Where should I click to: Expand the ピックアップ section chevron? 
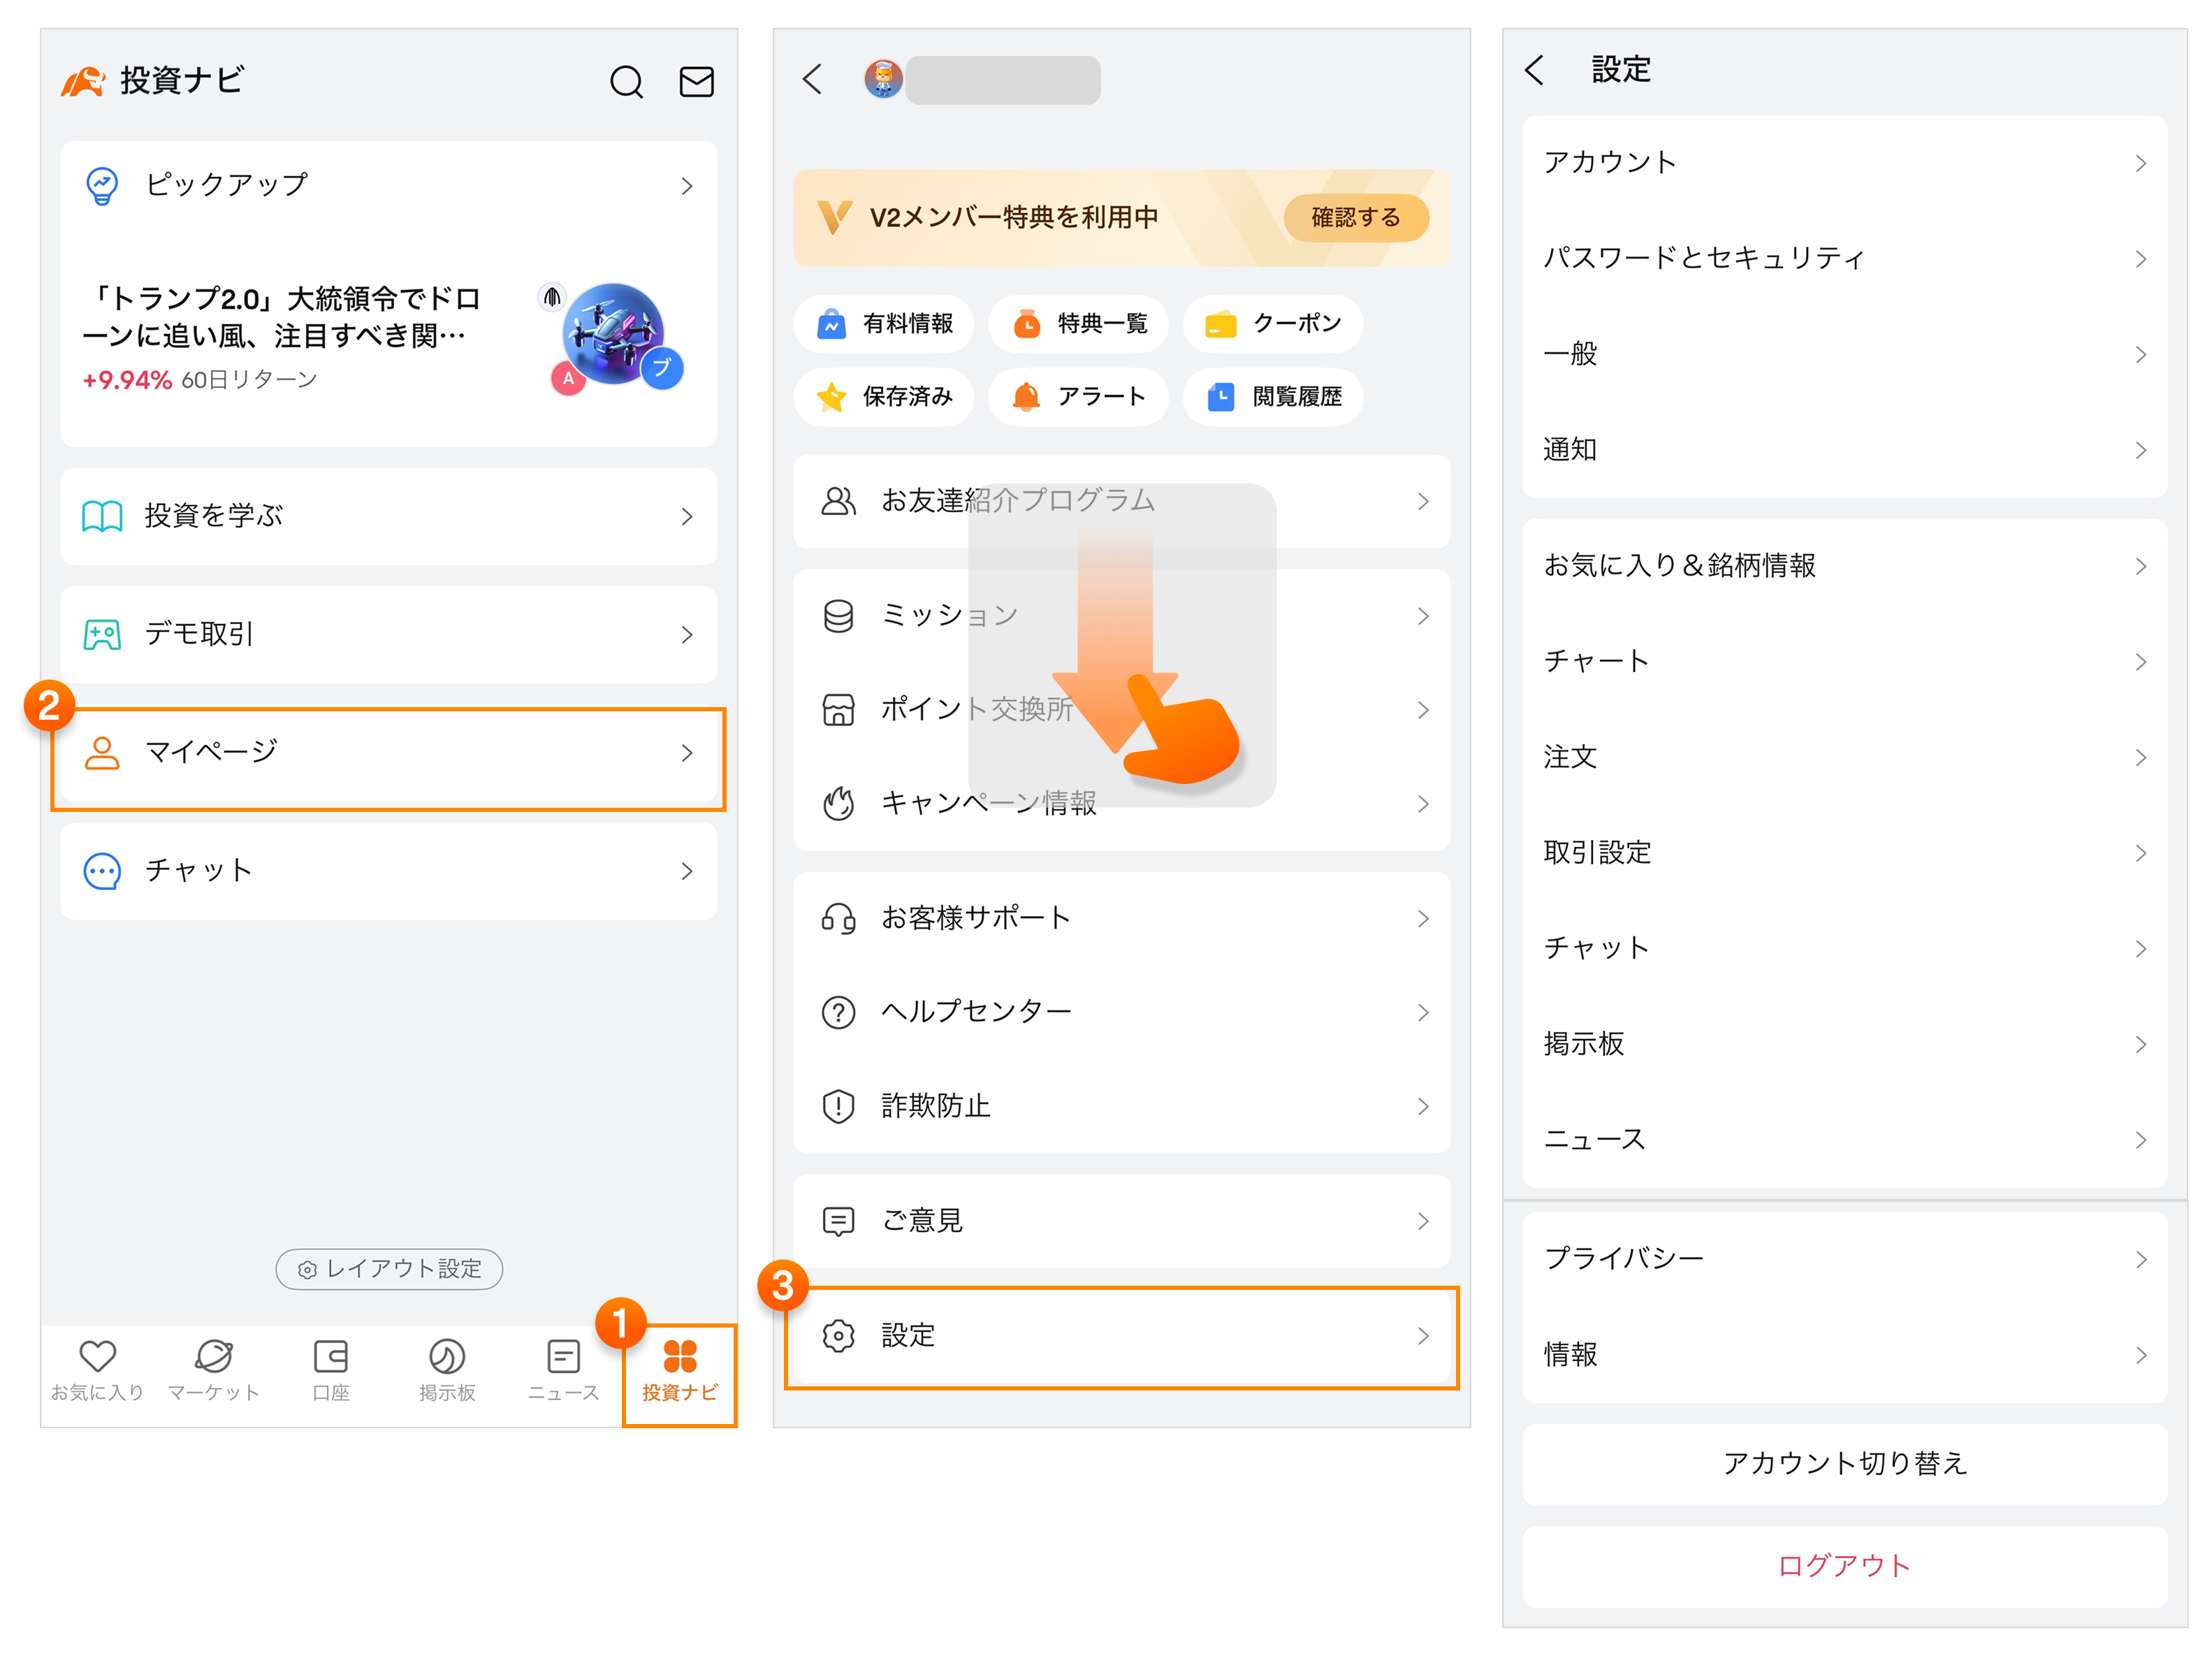(x=686, y=186)
